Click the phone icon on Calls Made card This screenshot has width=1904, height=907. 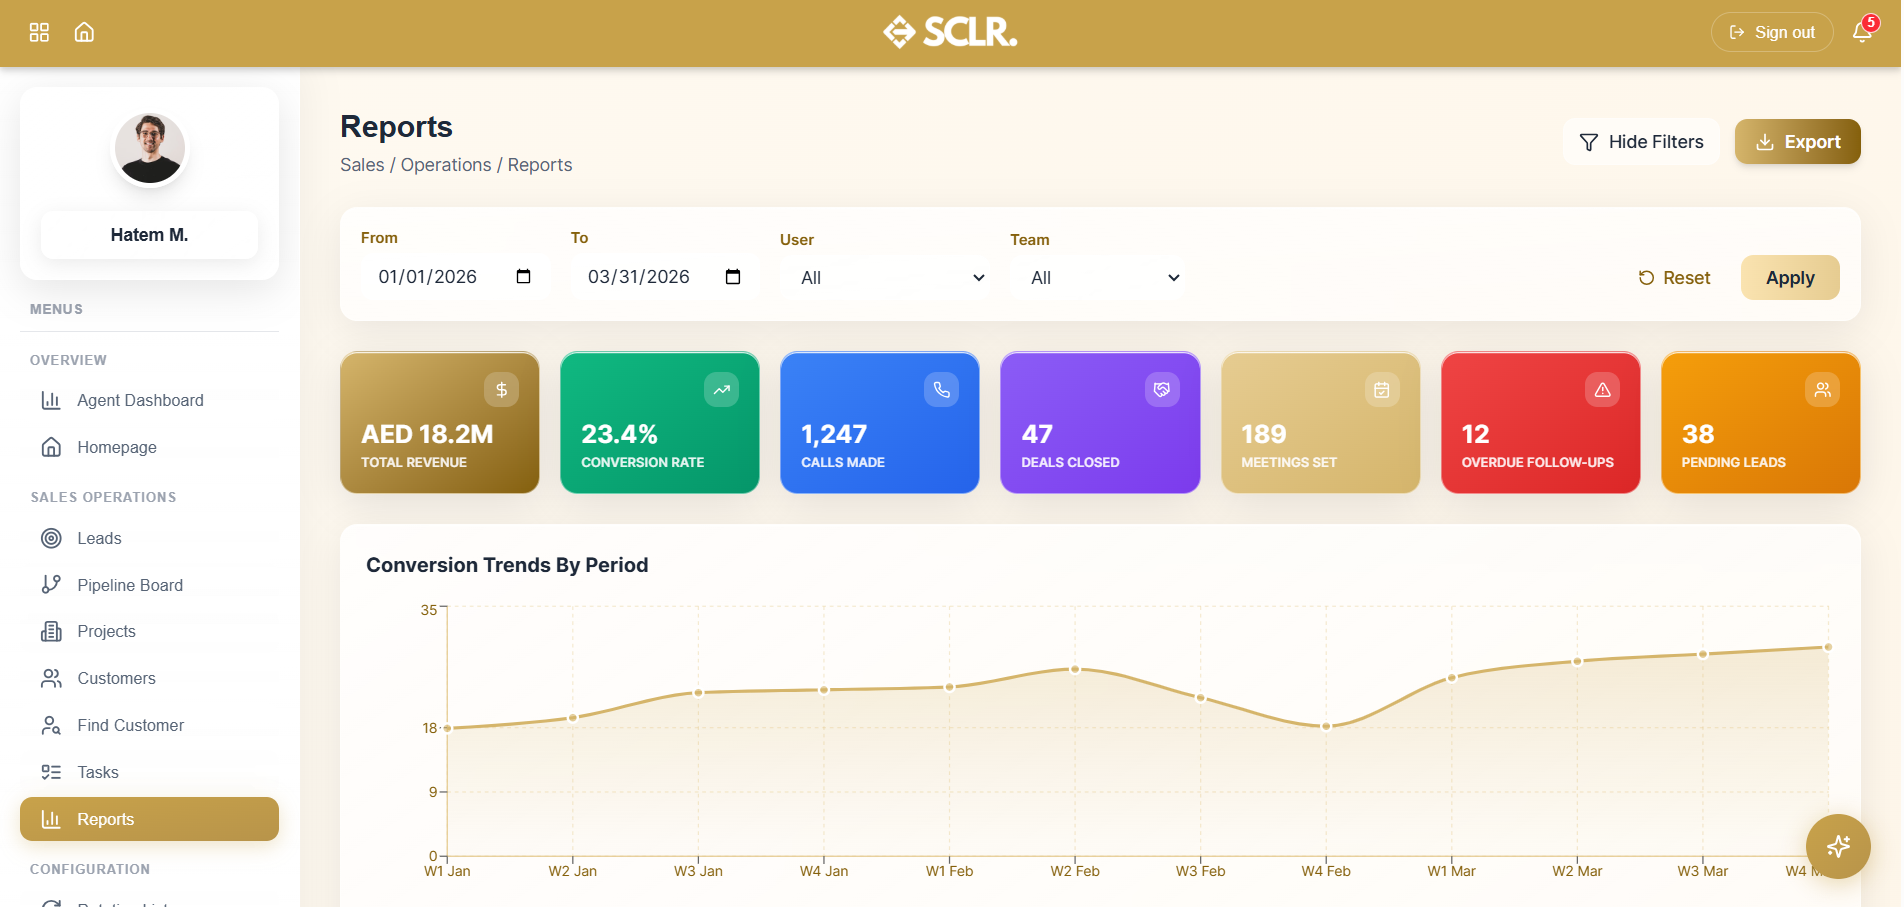(941, 390)
